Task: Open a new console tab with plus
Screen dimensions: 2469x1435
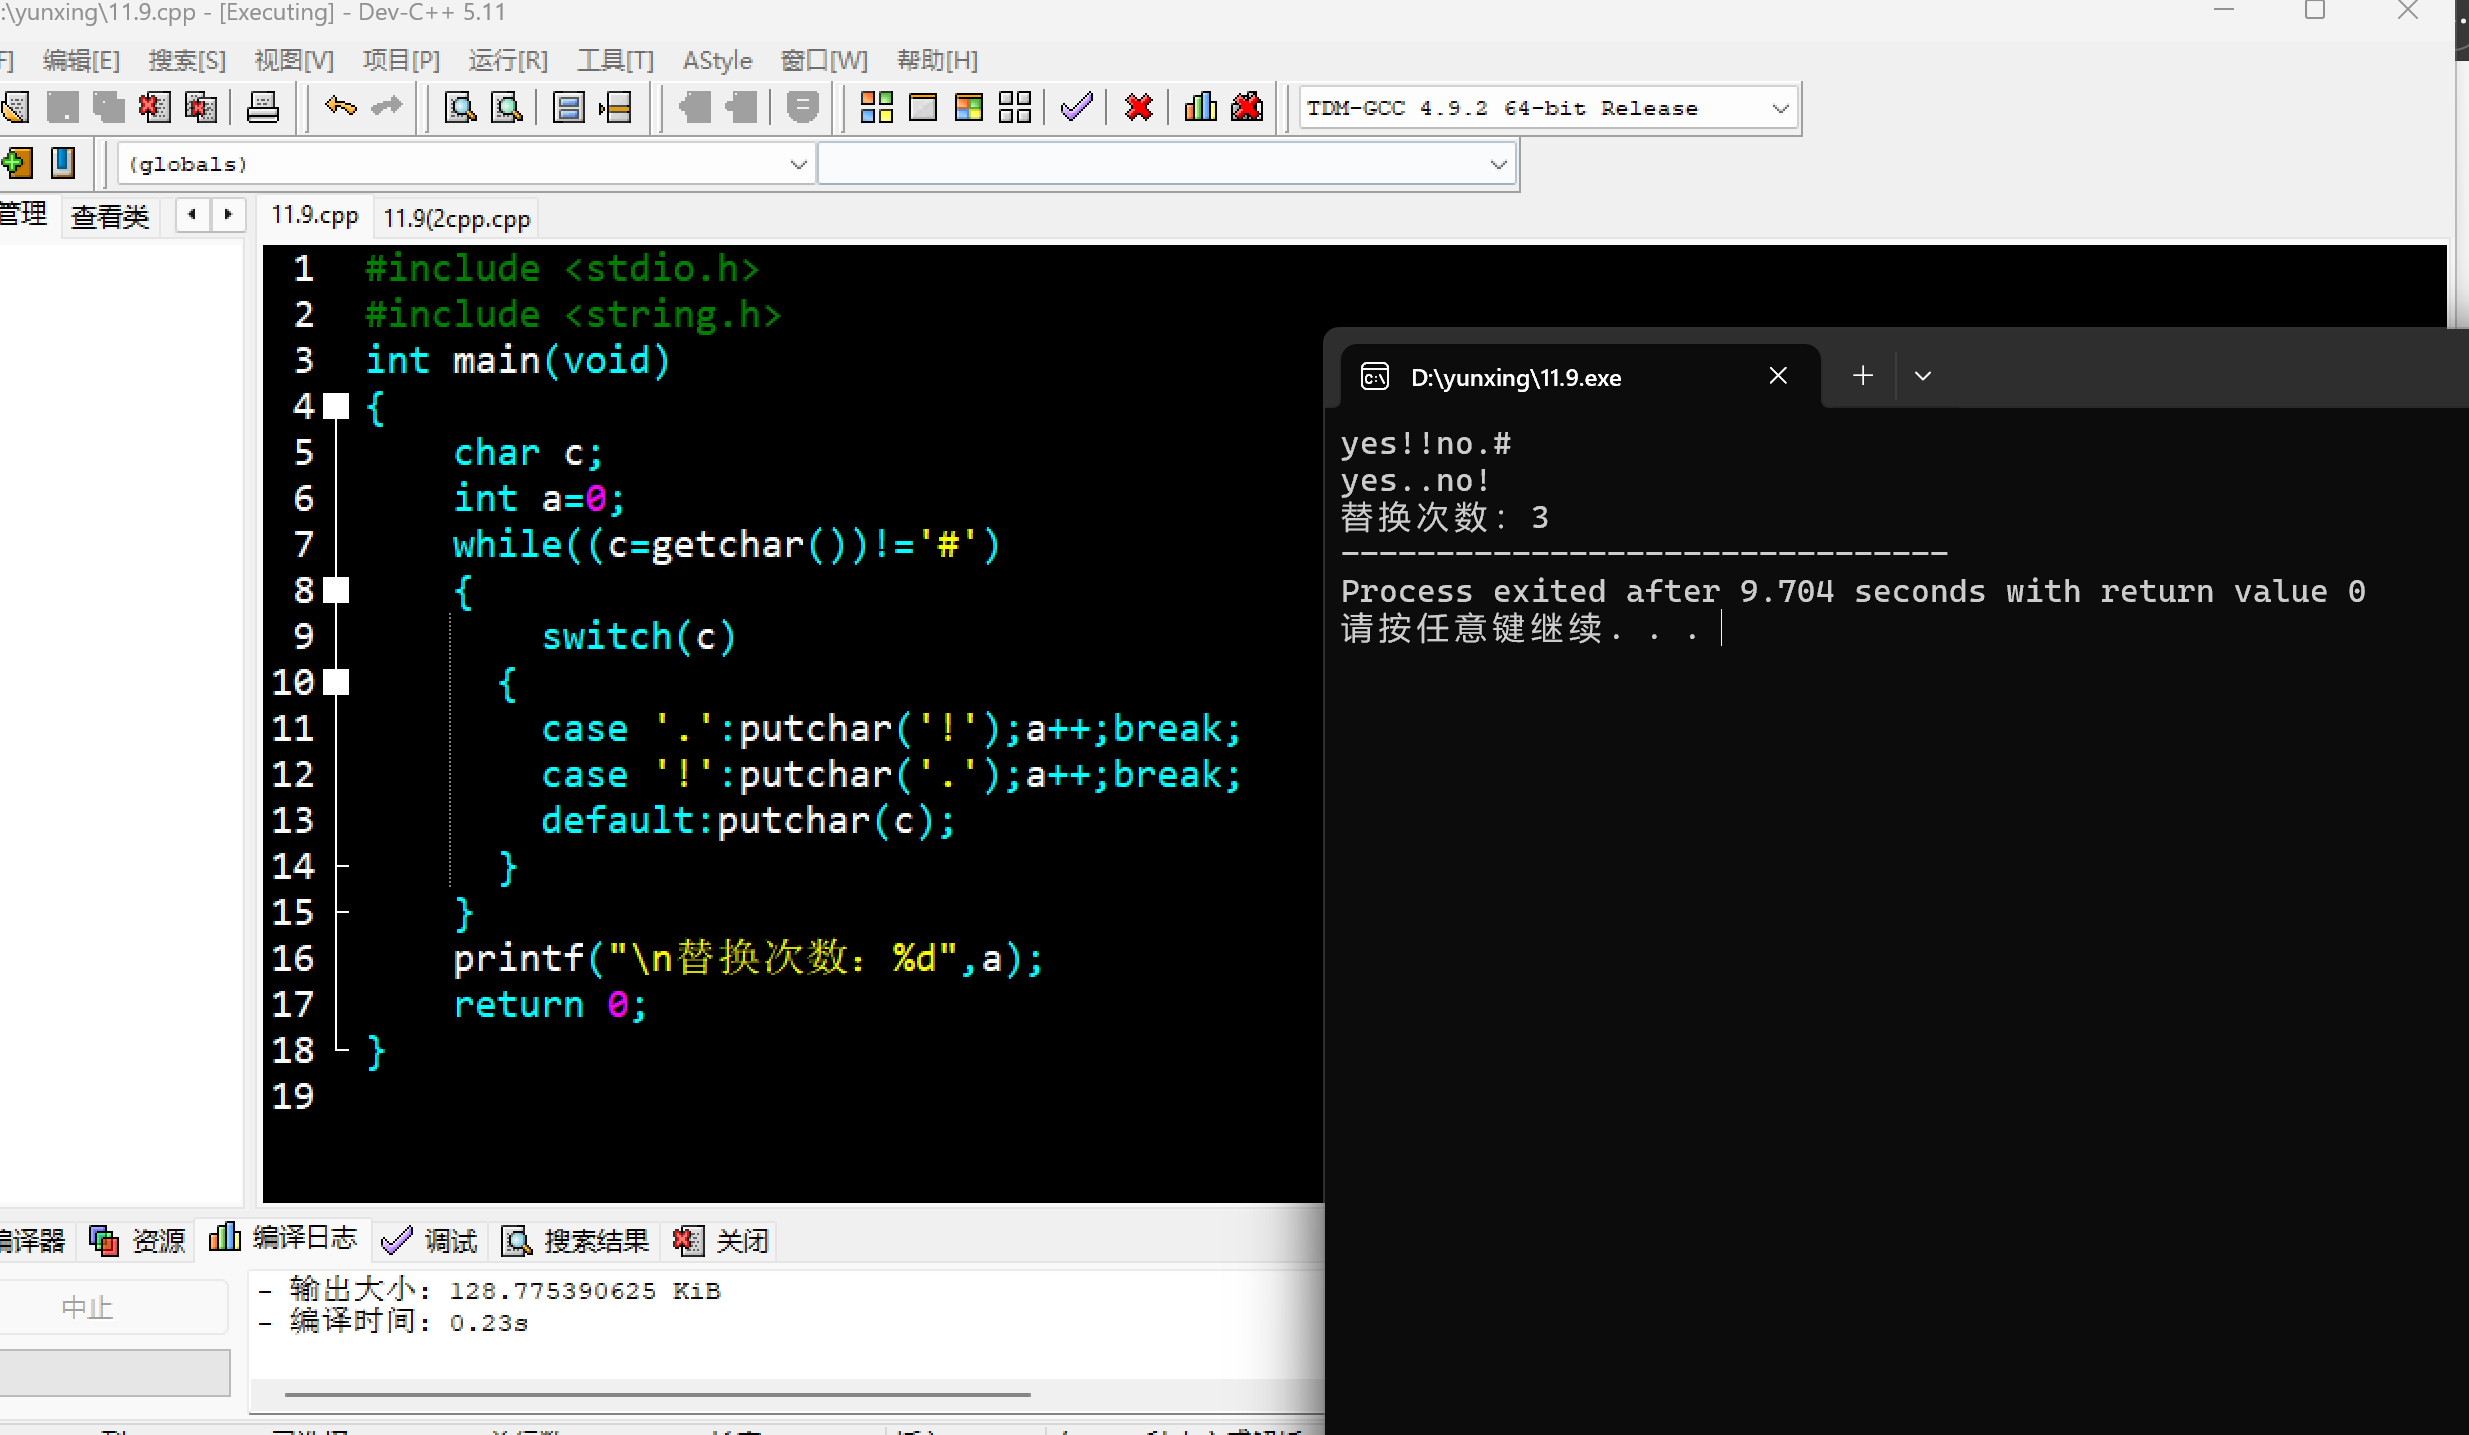Action: (x=1862, y=376)
